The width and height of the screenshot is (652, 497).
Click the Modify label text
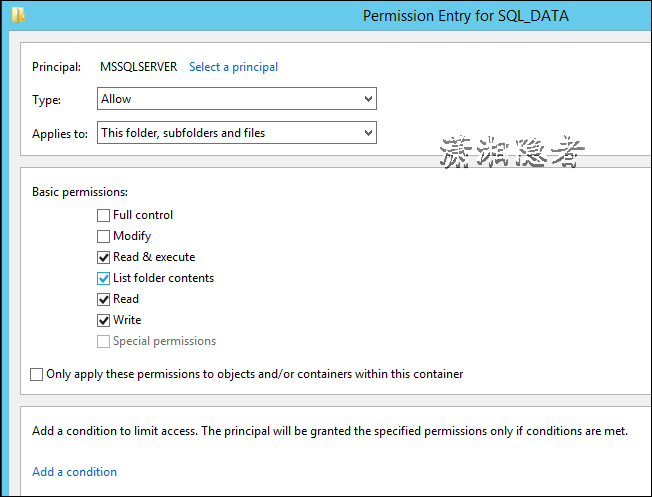point(132,236)
